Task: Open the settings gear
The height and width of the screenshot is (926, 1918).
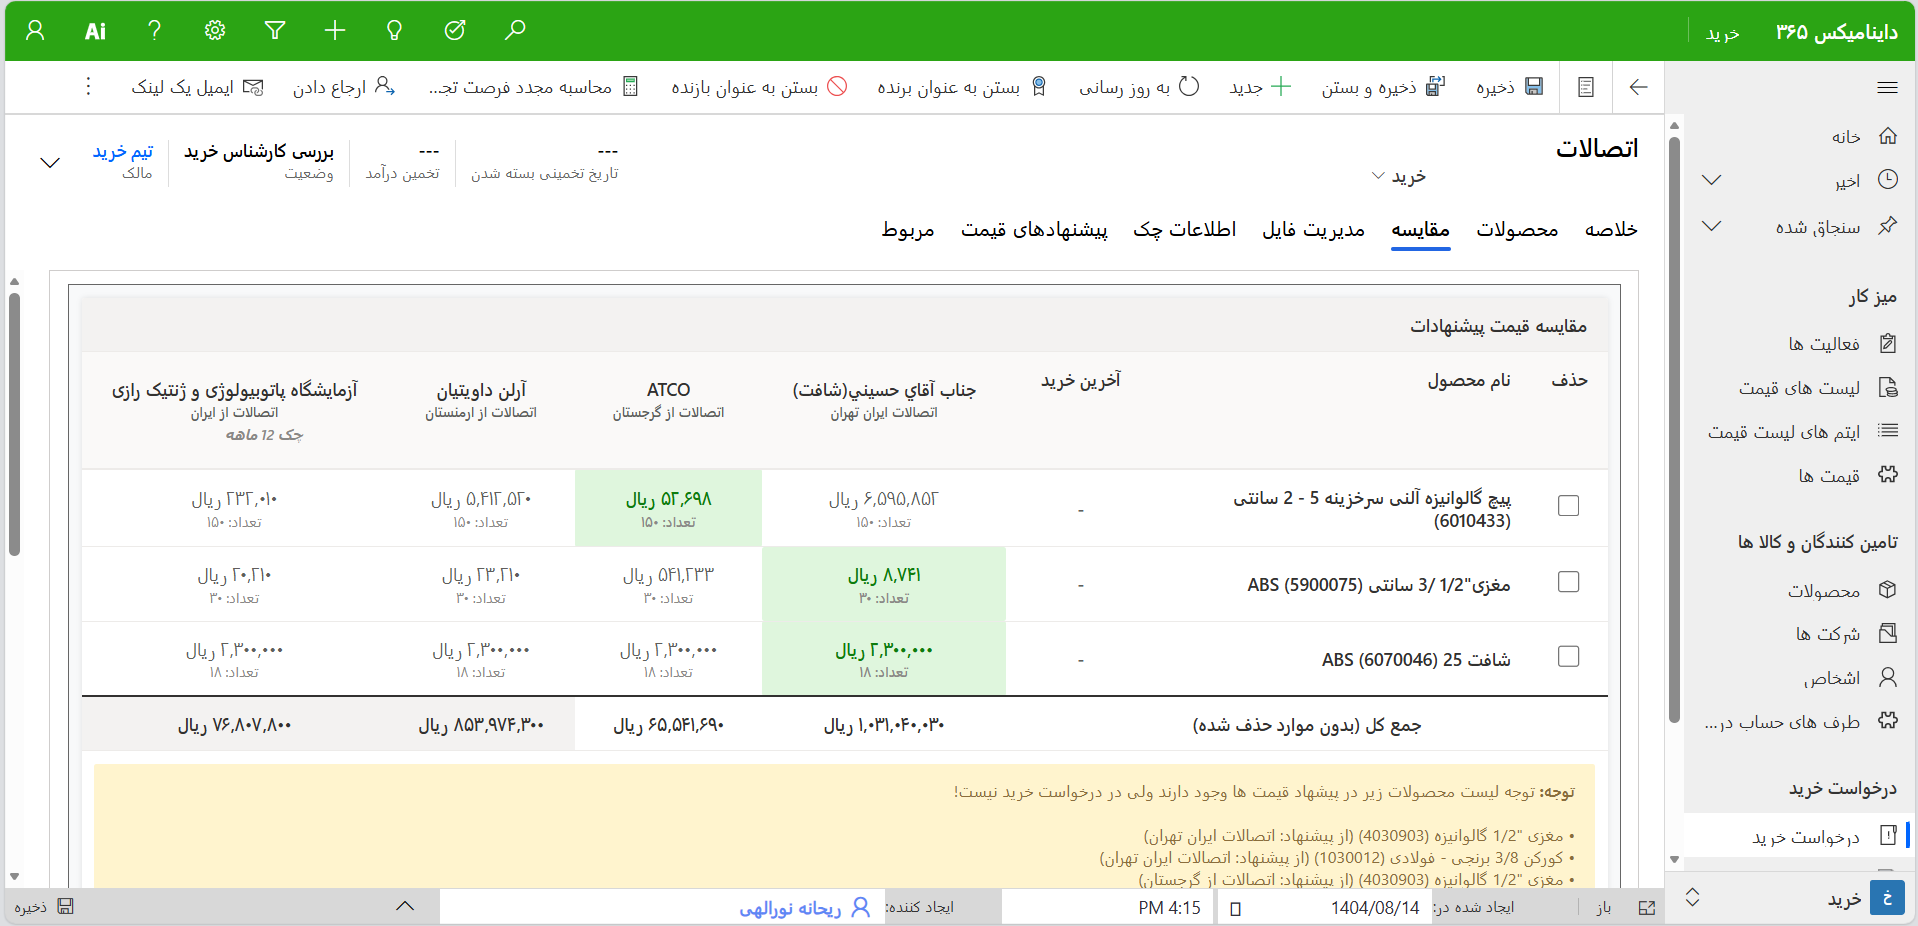Action: [214, 30]
